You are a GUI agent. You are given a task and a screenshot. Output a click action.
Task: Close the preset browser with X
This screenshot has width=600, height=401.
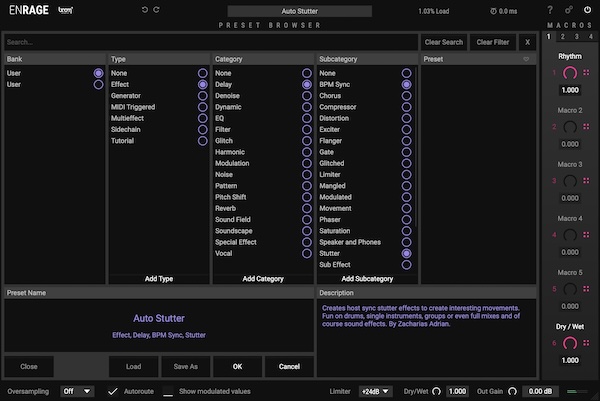tap(527, 42)
